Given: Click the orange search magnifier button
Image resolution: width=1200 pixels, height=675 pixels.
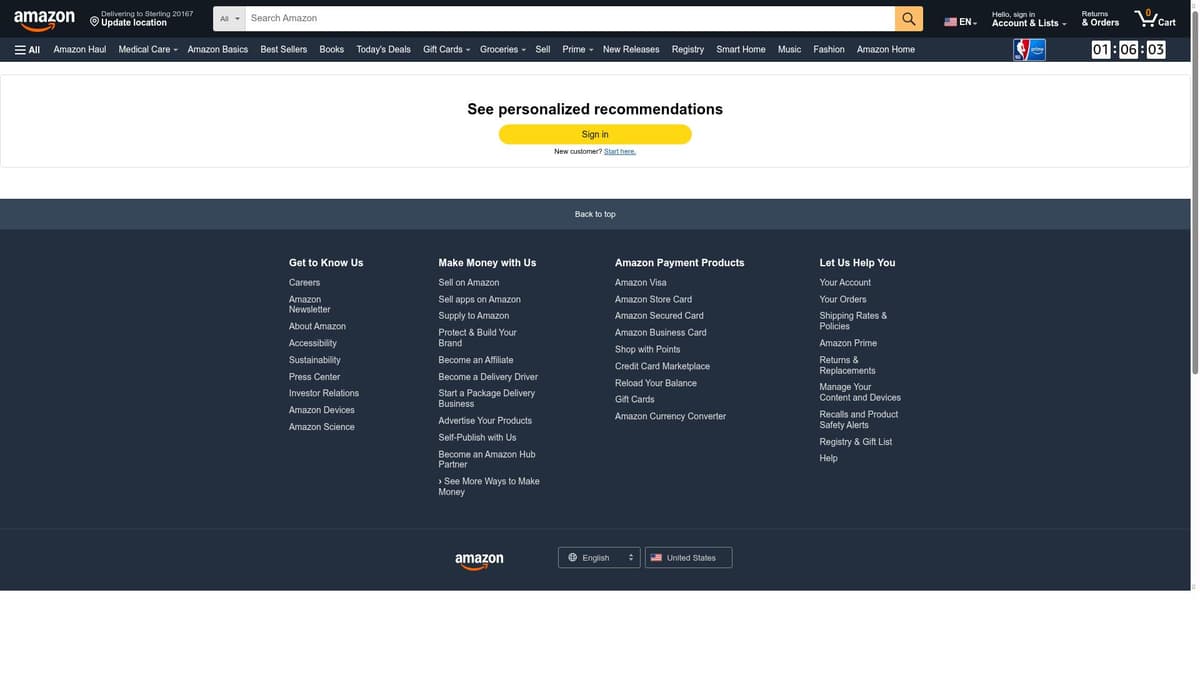Looking at the screenshot, I should point(908,19).
